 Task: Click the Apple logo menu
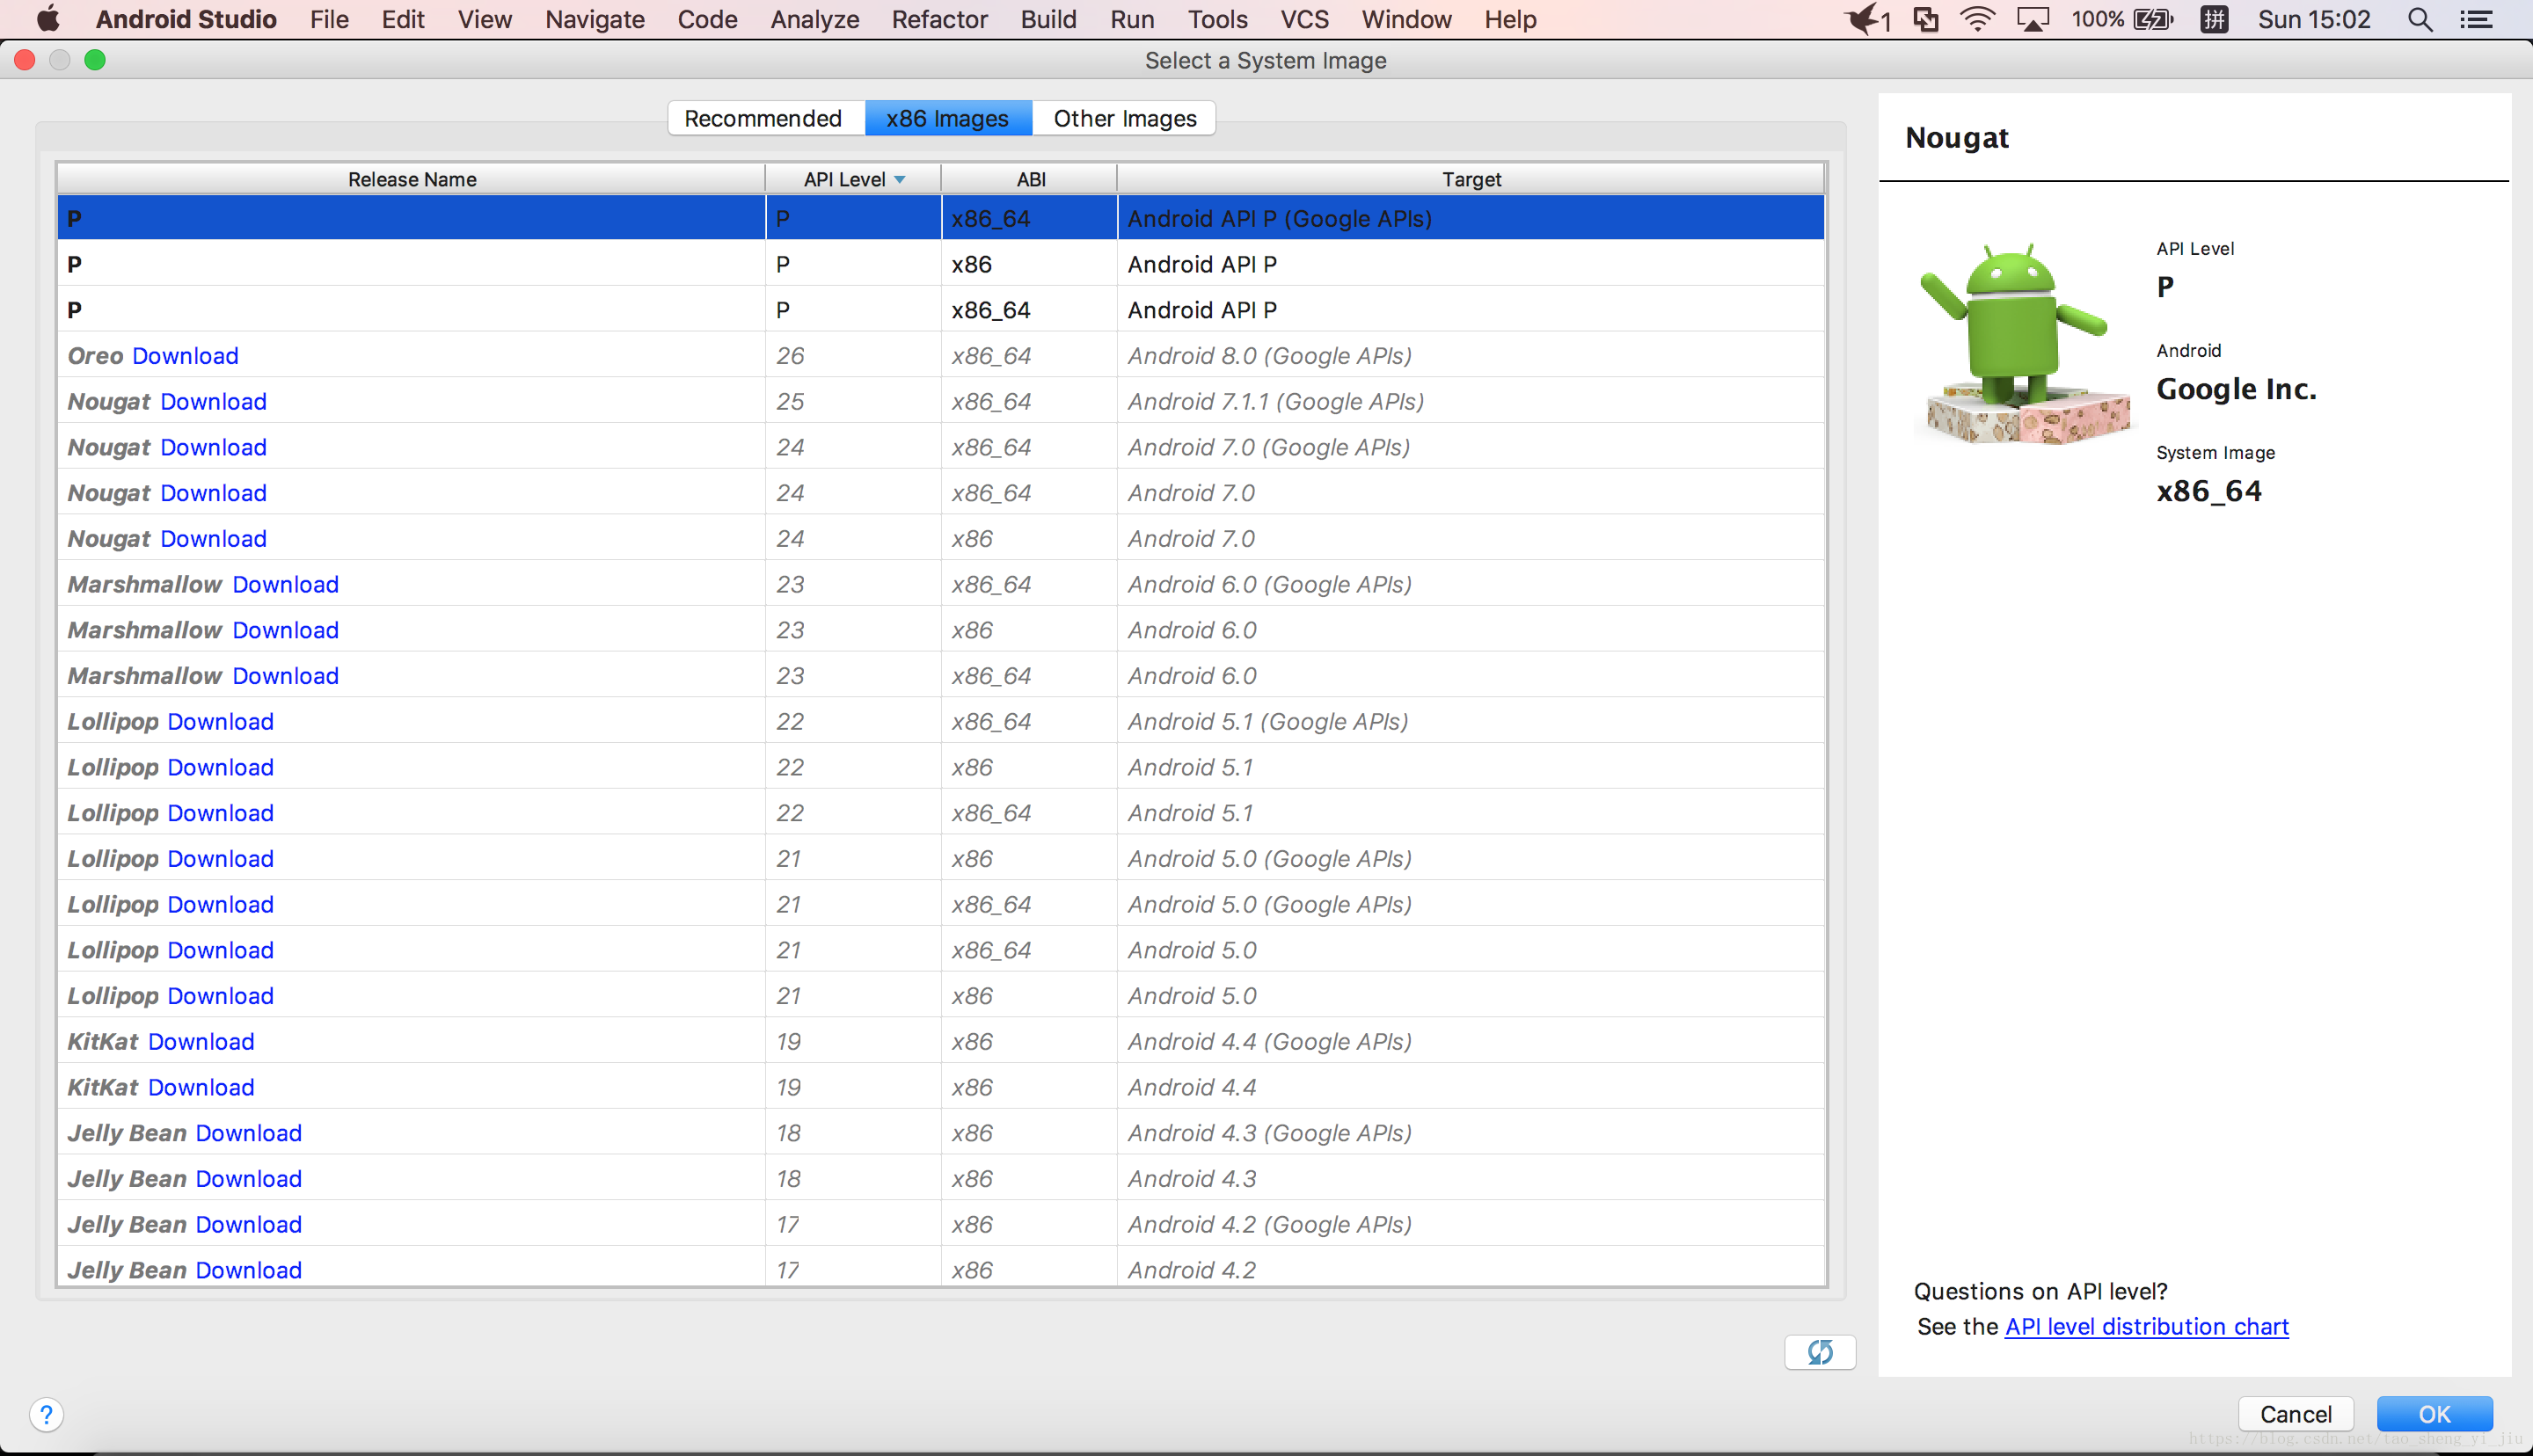[47, 19]
